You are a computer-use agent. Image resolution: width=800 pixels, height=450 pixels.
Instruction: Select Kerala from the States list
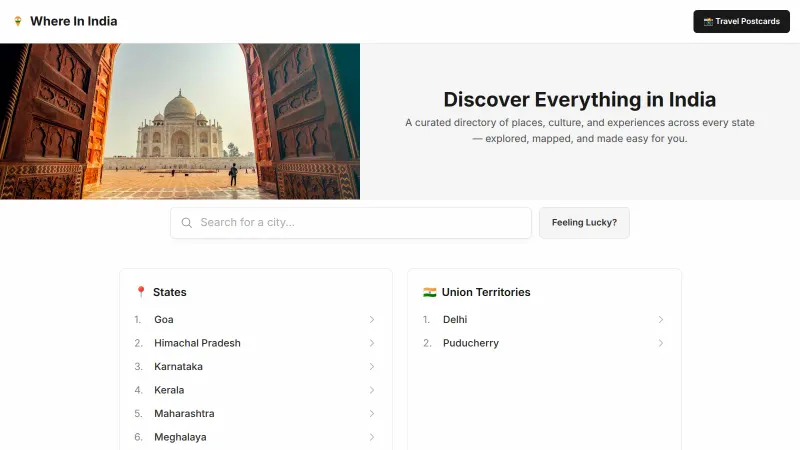(169, 390)
